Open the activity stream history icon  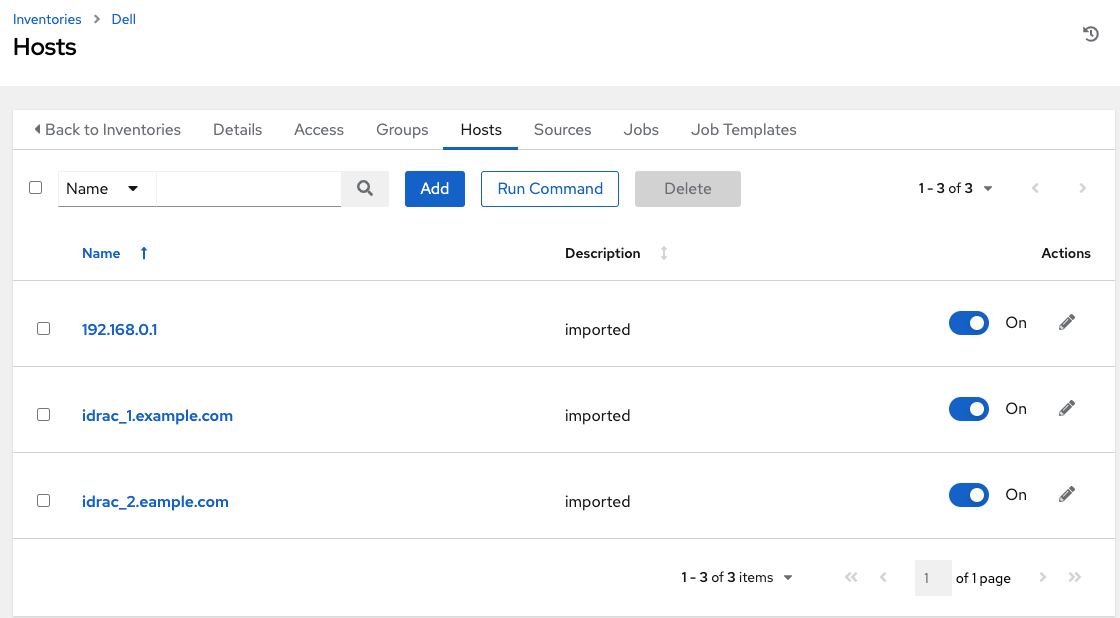[1091, 35]
